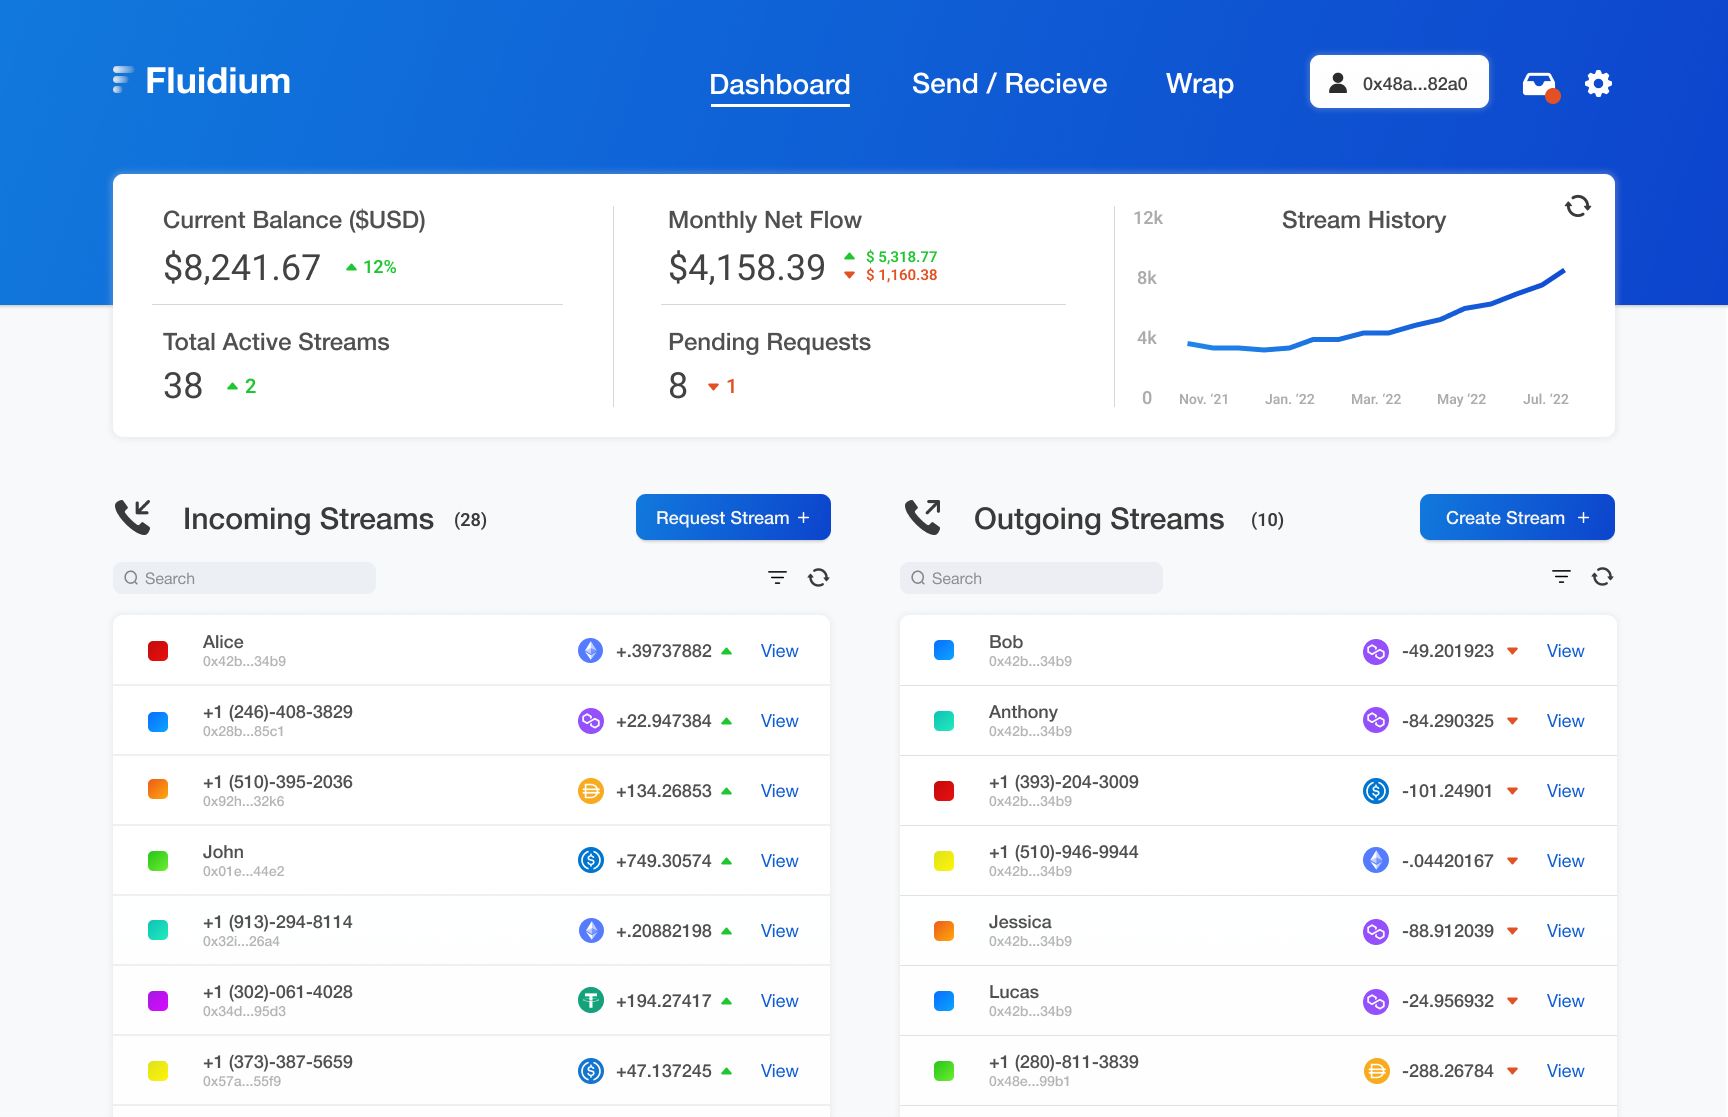The width and height of the screenshot is (1728, 1117).
Task: Click the Polygon token icon in Anthony's row
Action: point(1376,721)
